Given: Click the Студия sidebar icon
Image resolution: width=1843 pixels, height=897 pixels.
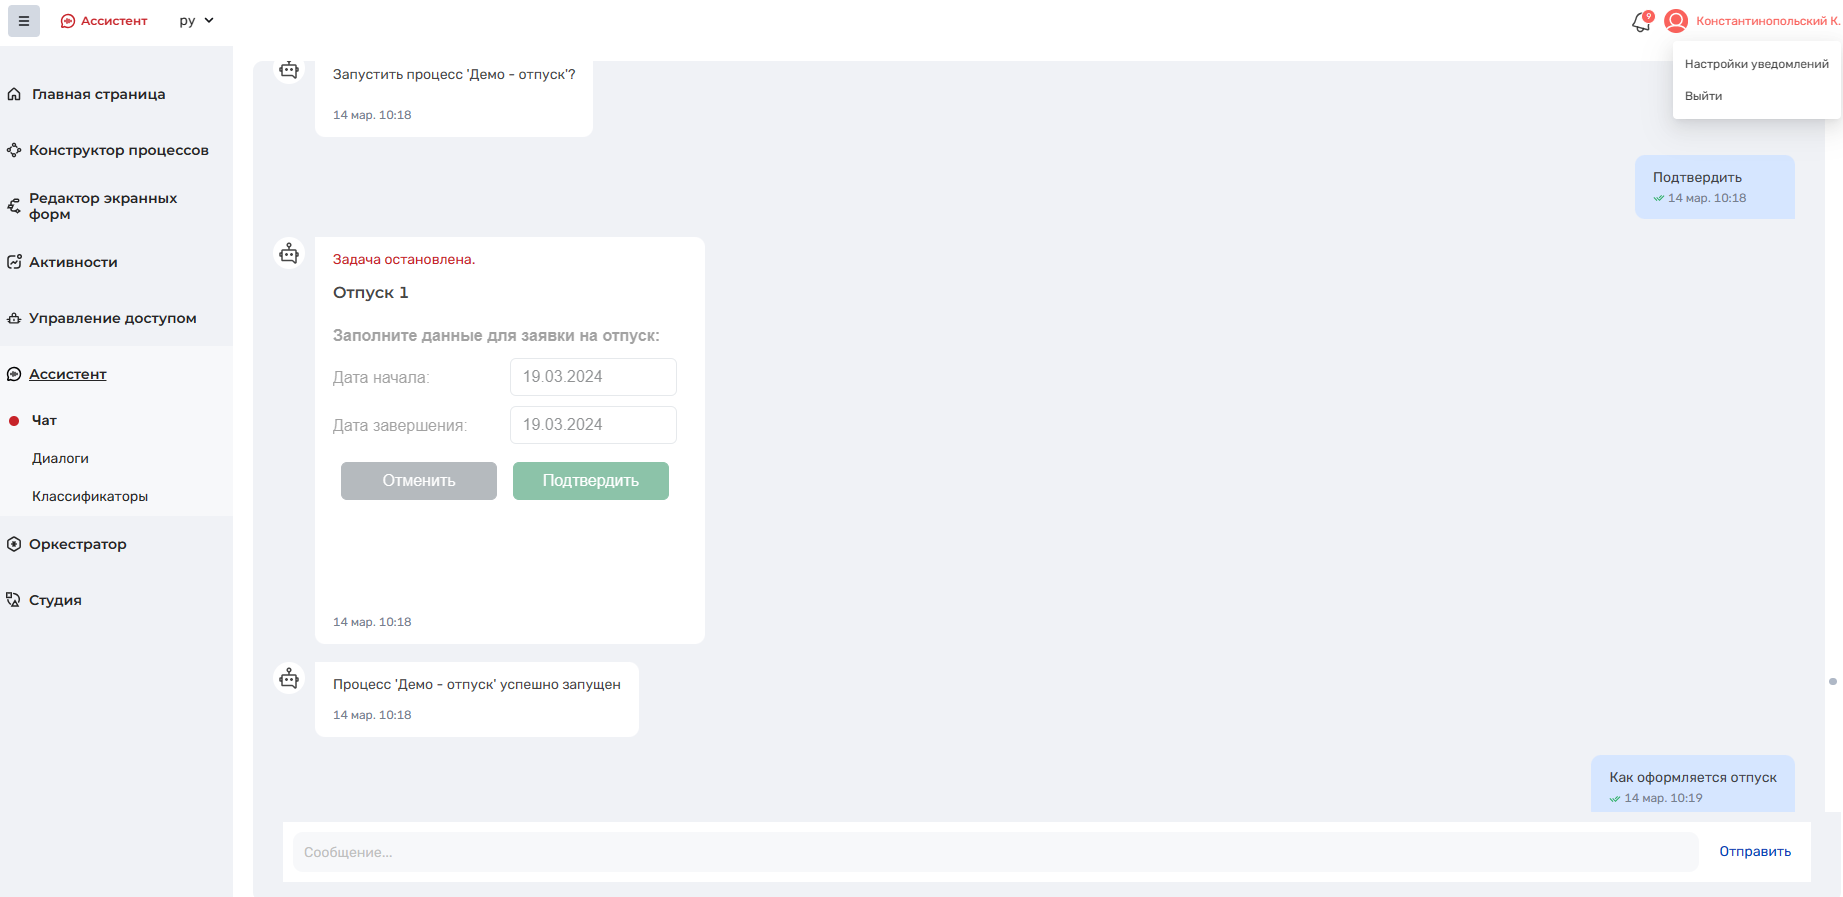Looking at the screenshot, I should pyautogui.click(x=14, y=600).
